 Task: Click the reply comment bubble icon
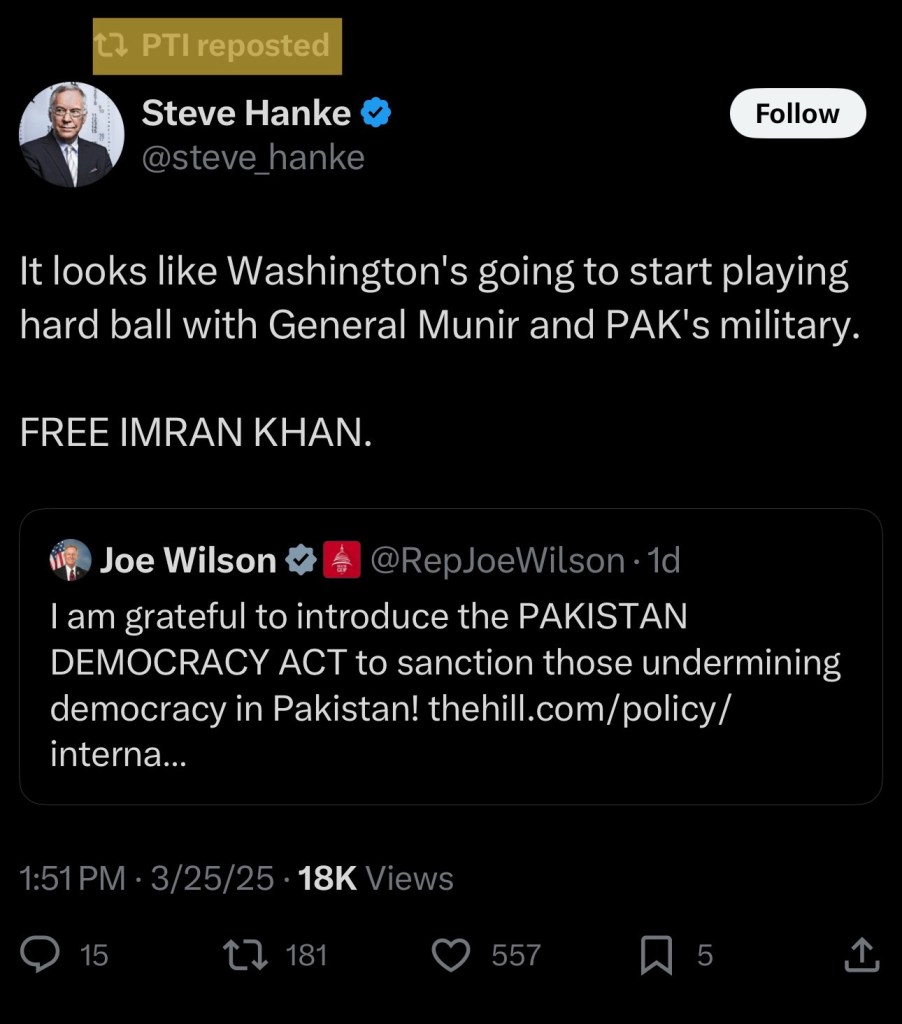point(40,956)
